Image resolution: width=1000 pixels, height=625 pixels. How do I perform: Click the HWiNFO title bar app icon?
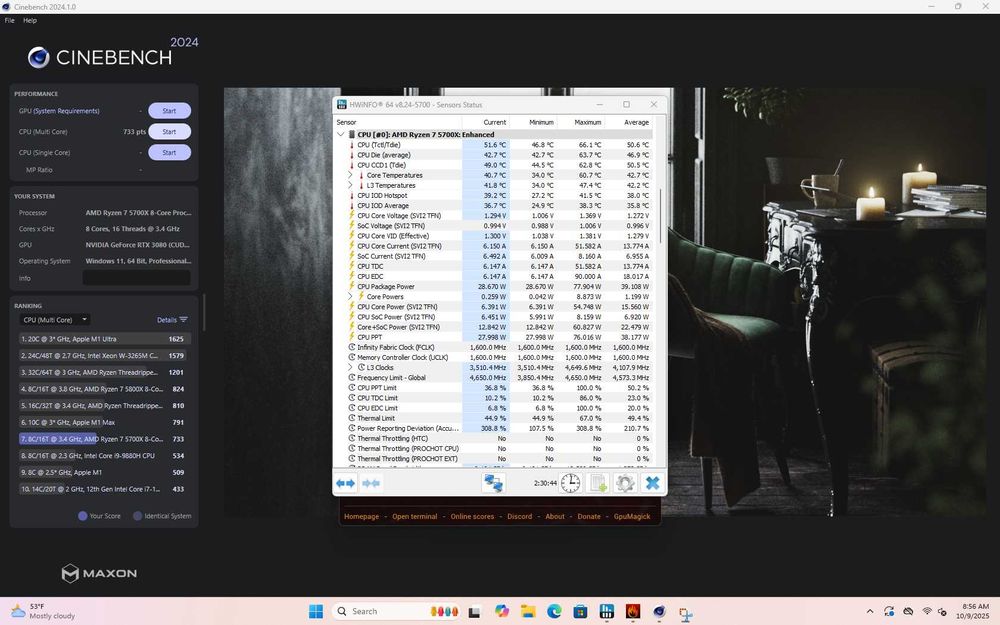(x=342, y=105)
